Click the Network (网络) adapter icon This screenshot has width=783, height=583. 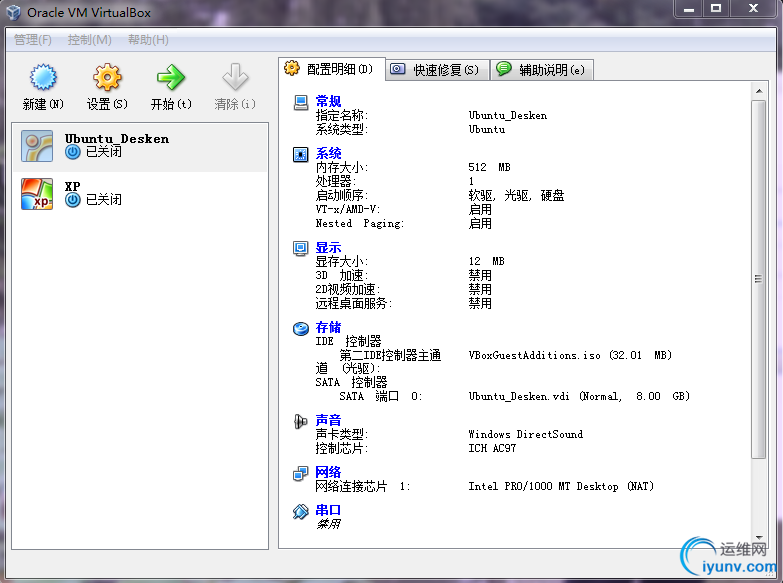pos(301,473)
